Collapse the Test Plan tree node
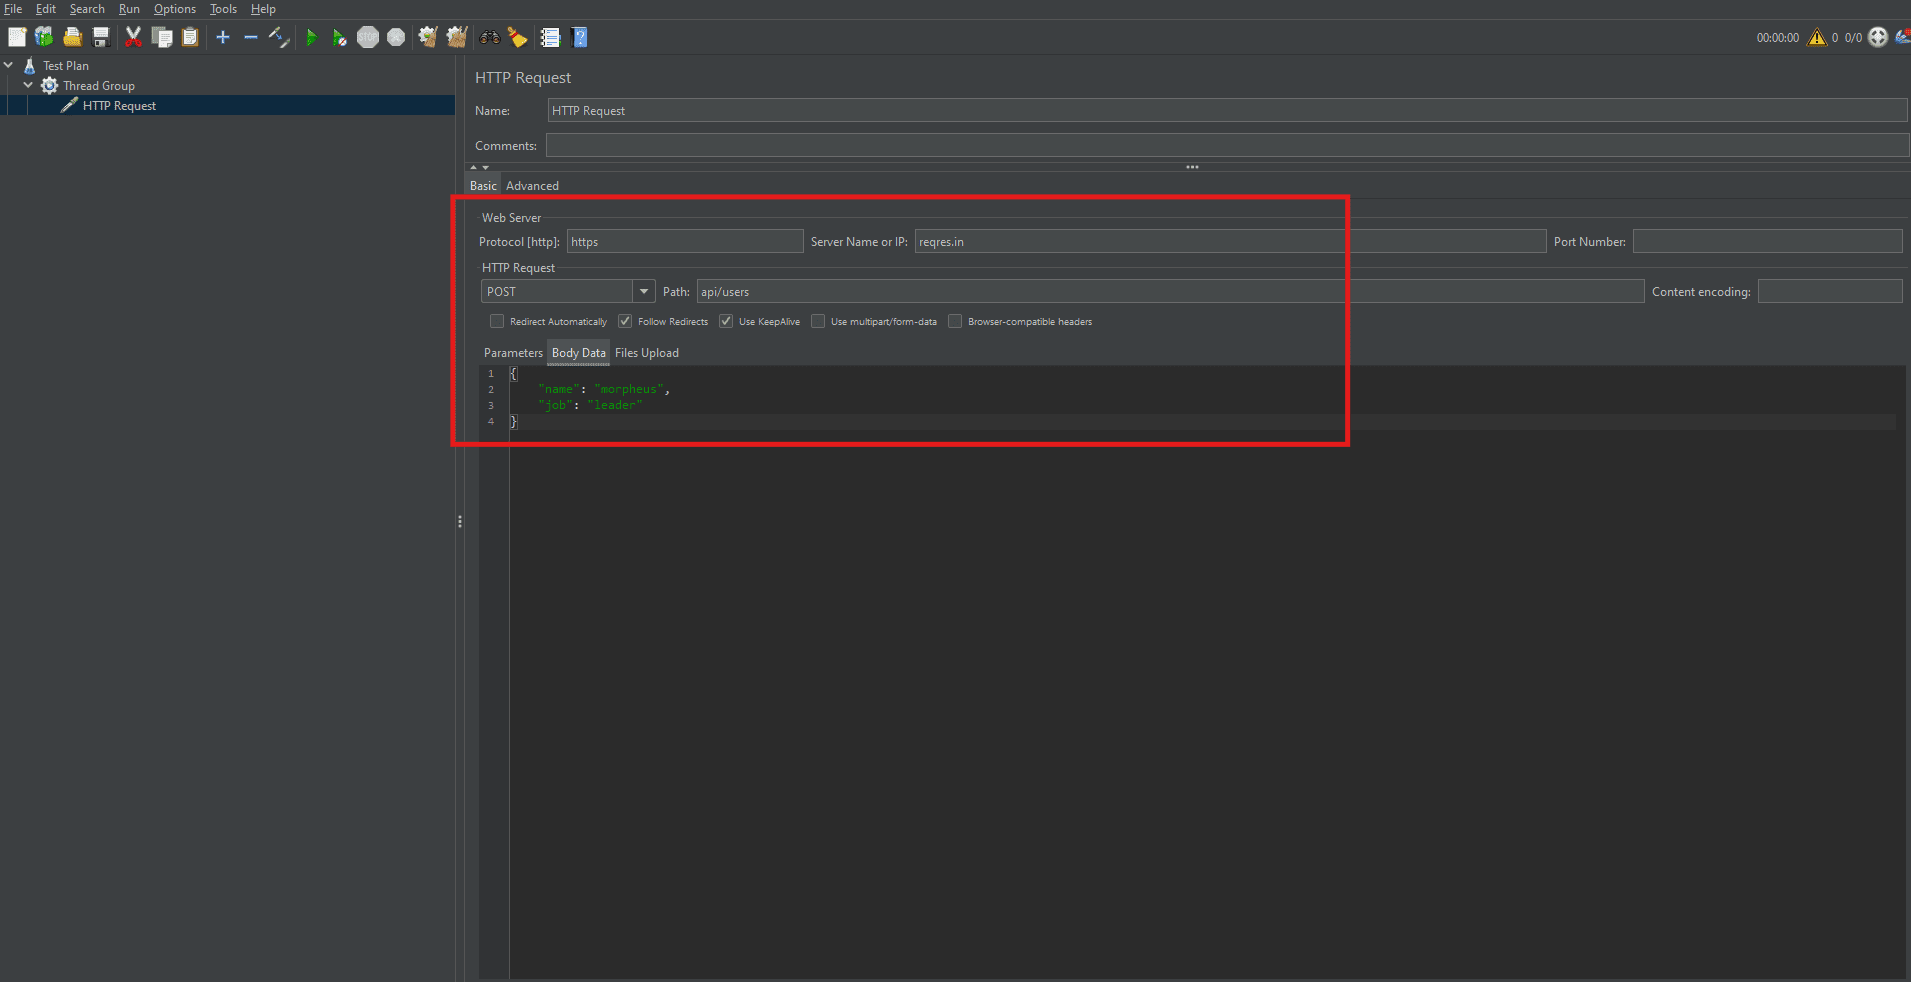The image size is (1911, 982). tap(8, 65)
